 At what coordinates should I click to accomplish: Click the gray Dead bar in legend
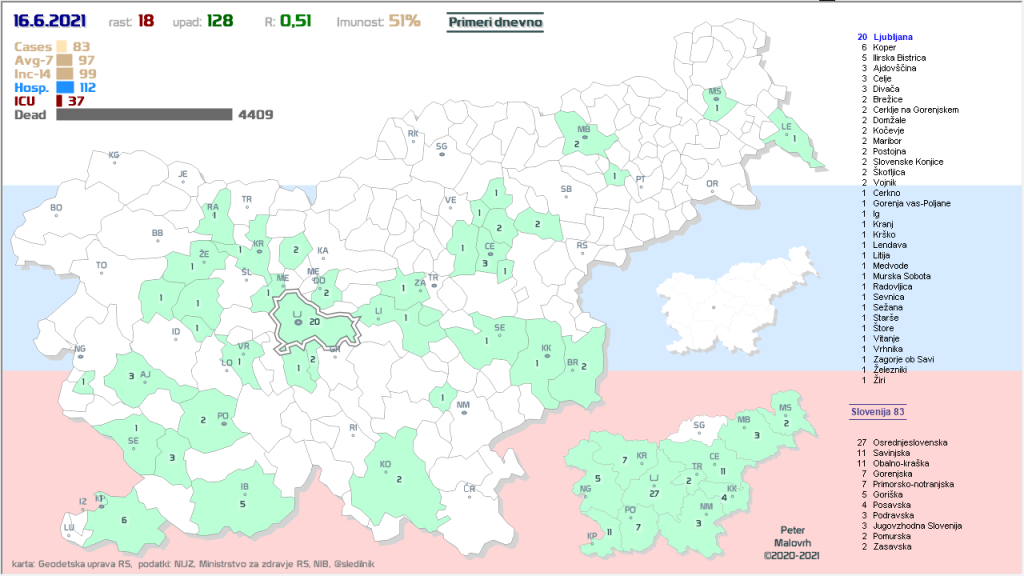(144, 115)
